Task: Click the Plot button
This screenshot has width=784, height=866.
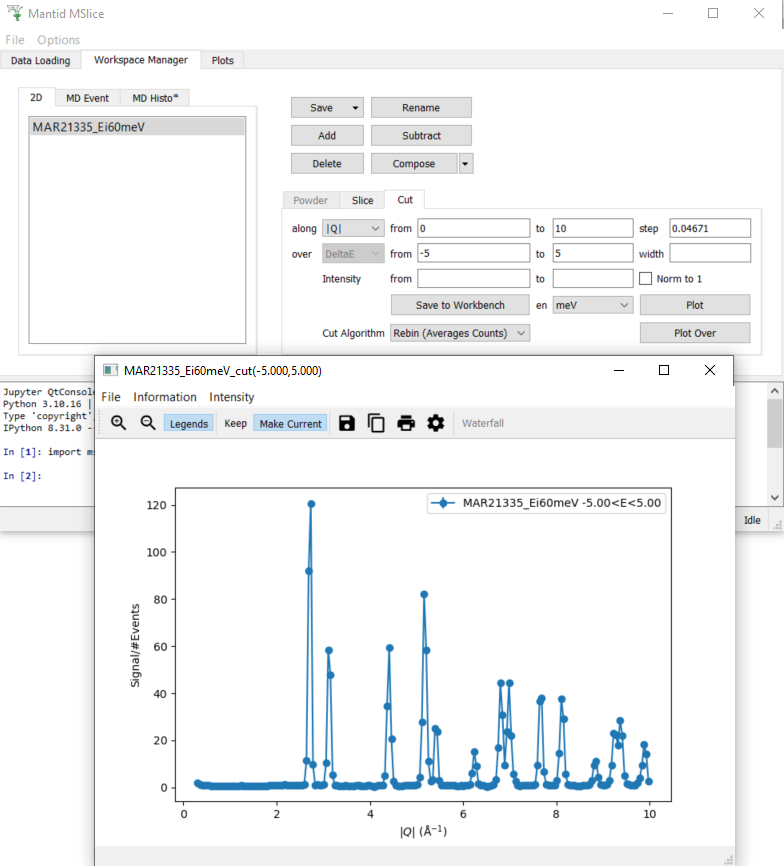Action: (x=695, y=305)
